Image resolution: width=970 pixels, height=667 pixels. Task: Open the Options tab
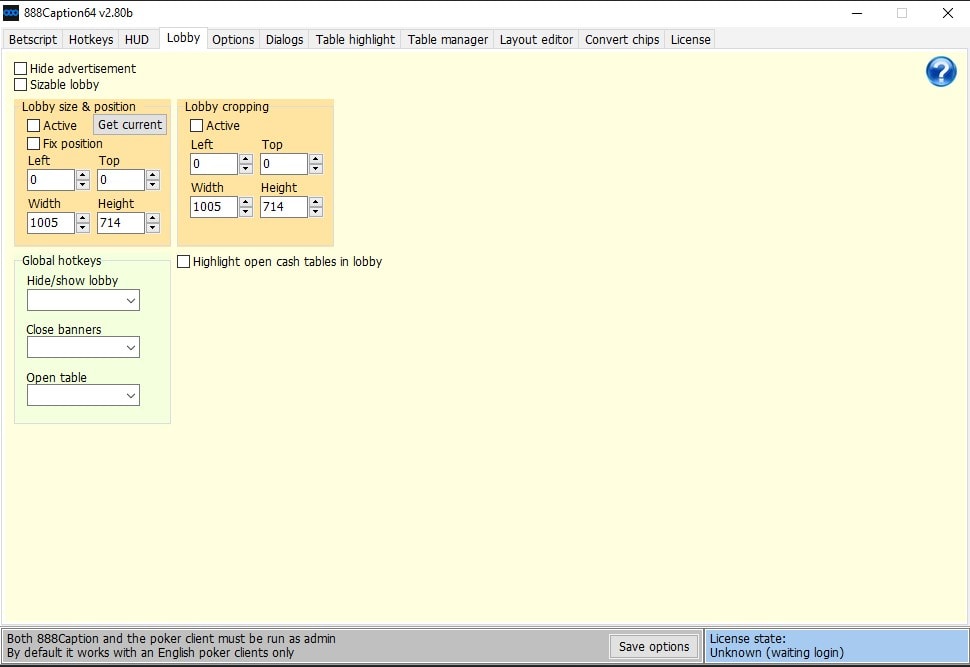(x=233, y=40)
